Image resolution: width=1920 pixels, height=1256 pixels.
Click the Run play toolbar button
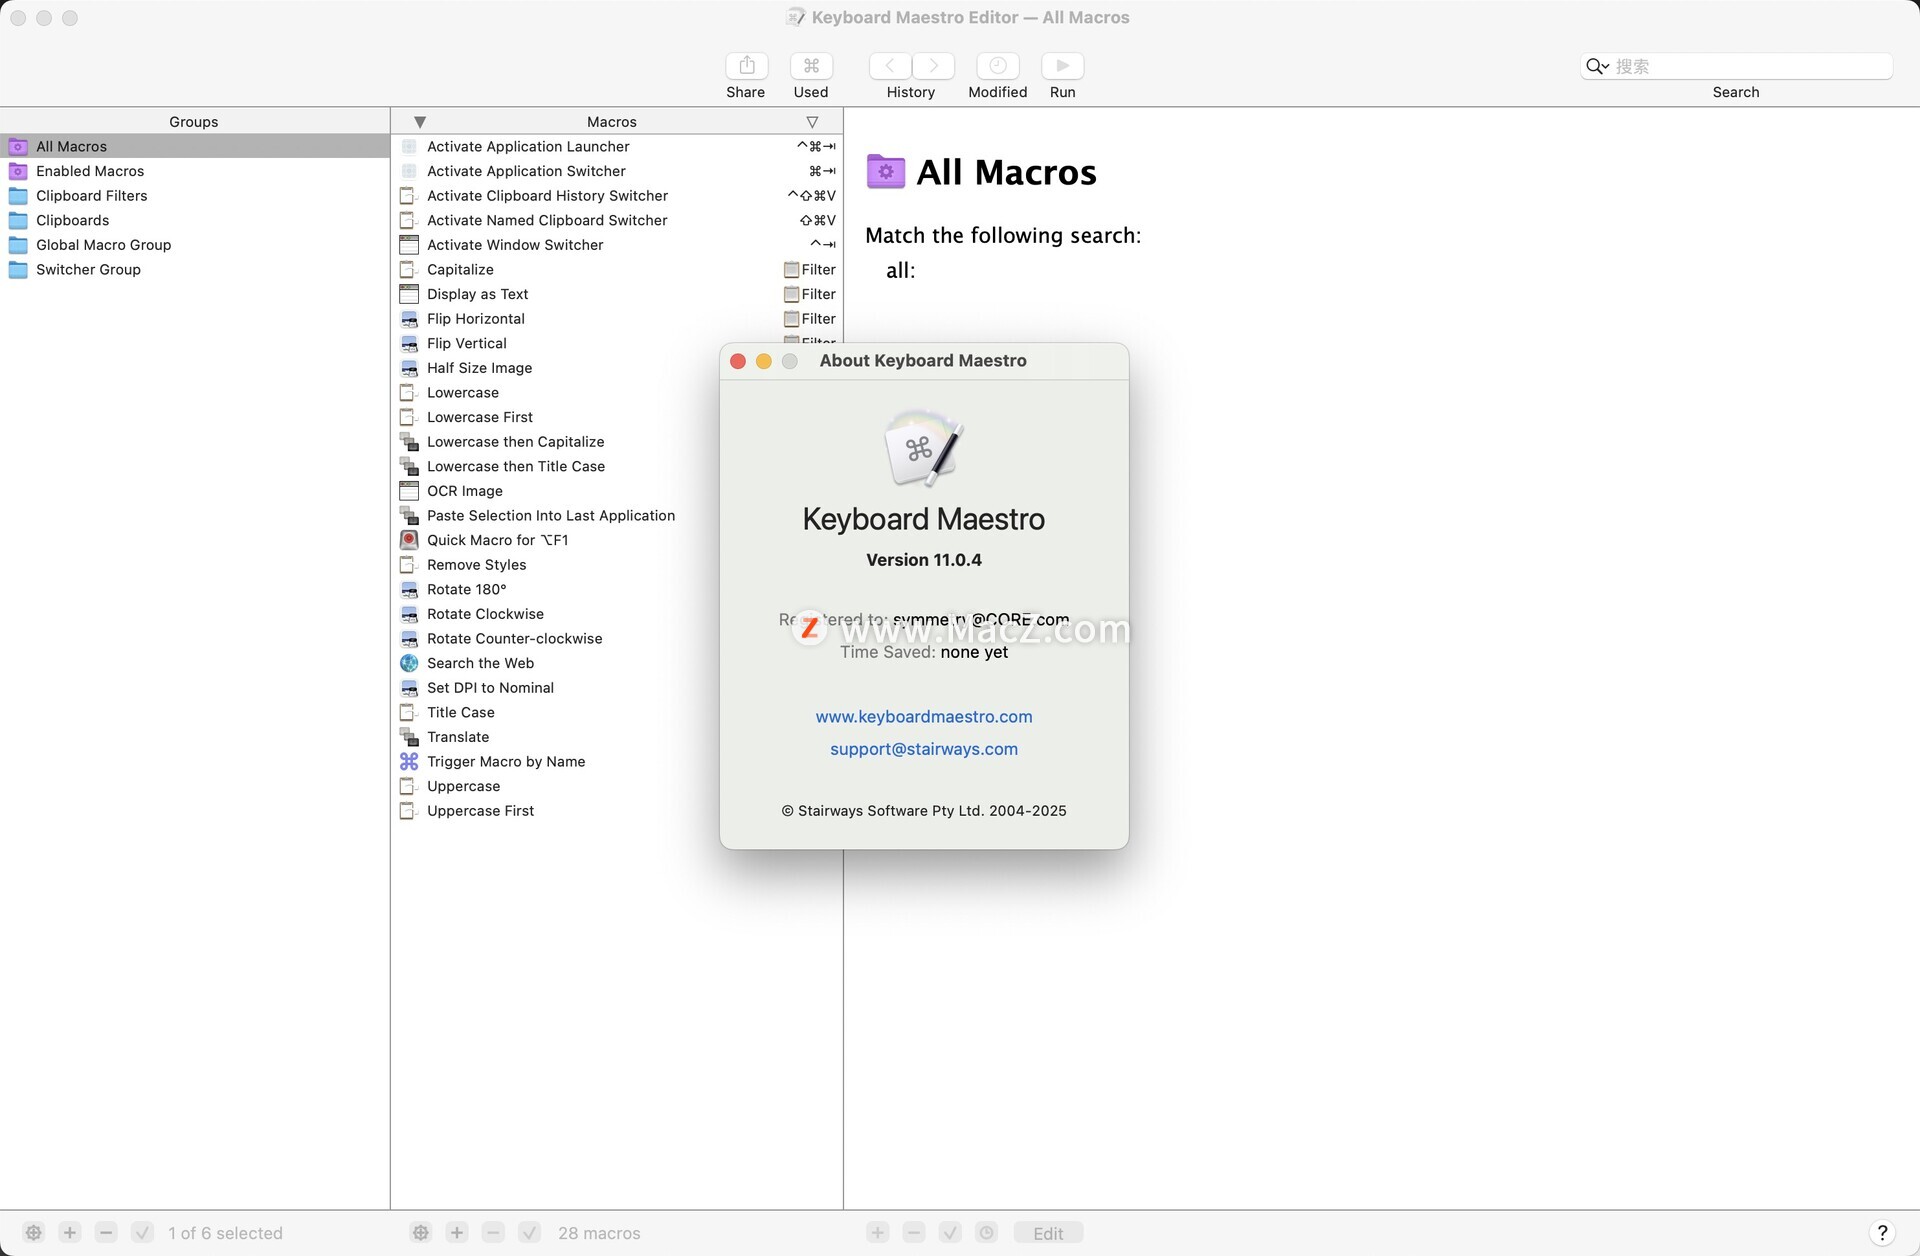click(x=1062, y=66)
